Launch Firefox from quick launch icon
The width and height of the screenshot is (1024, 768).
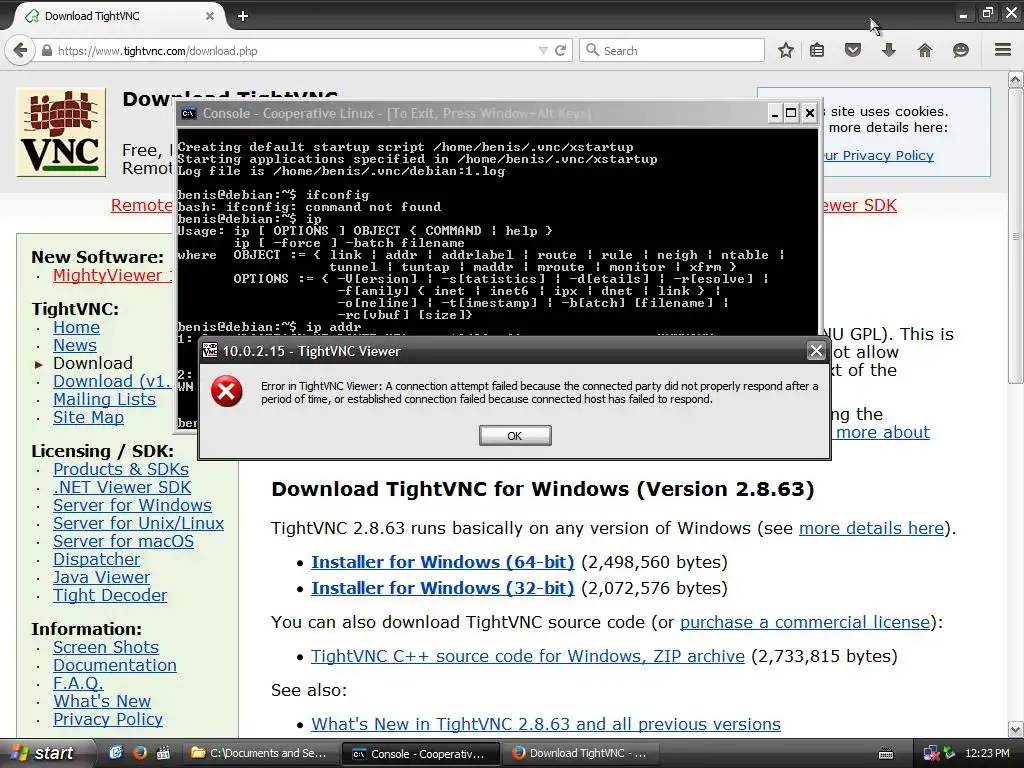pyautogui.click(x=139, y=753)
